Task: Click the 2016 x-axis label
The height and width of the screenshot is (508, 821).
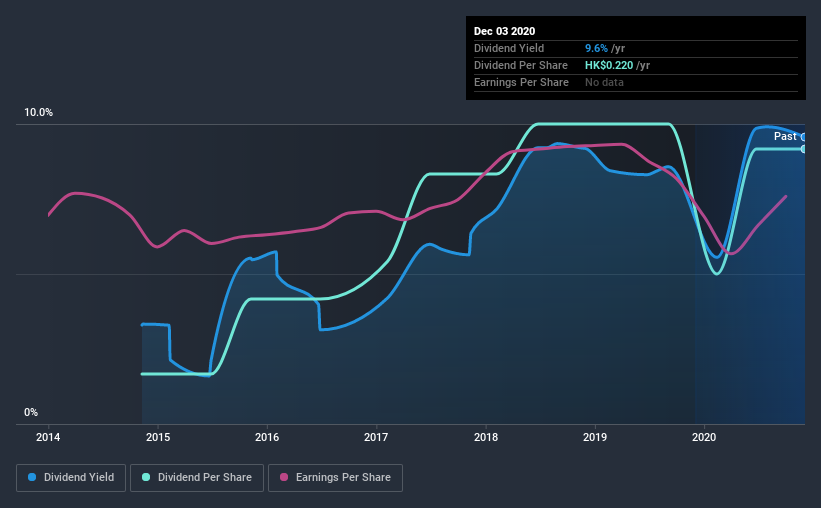Action: pos(267,437)
